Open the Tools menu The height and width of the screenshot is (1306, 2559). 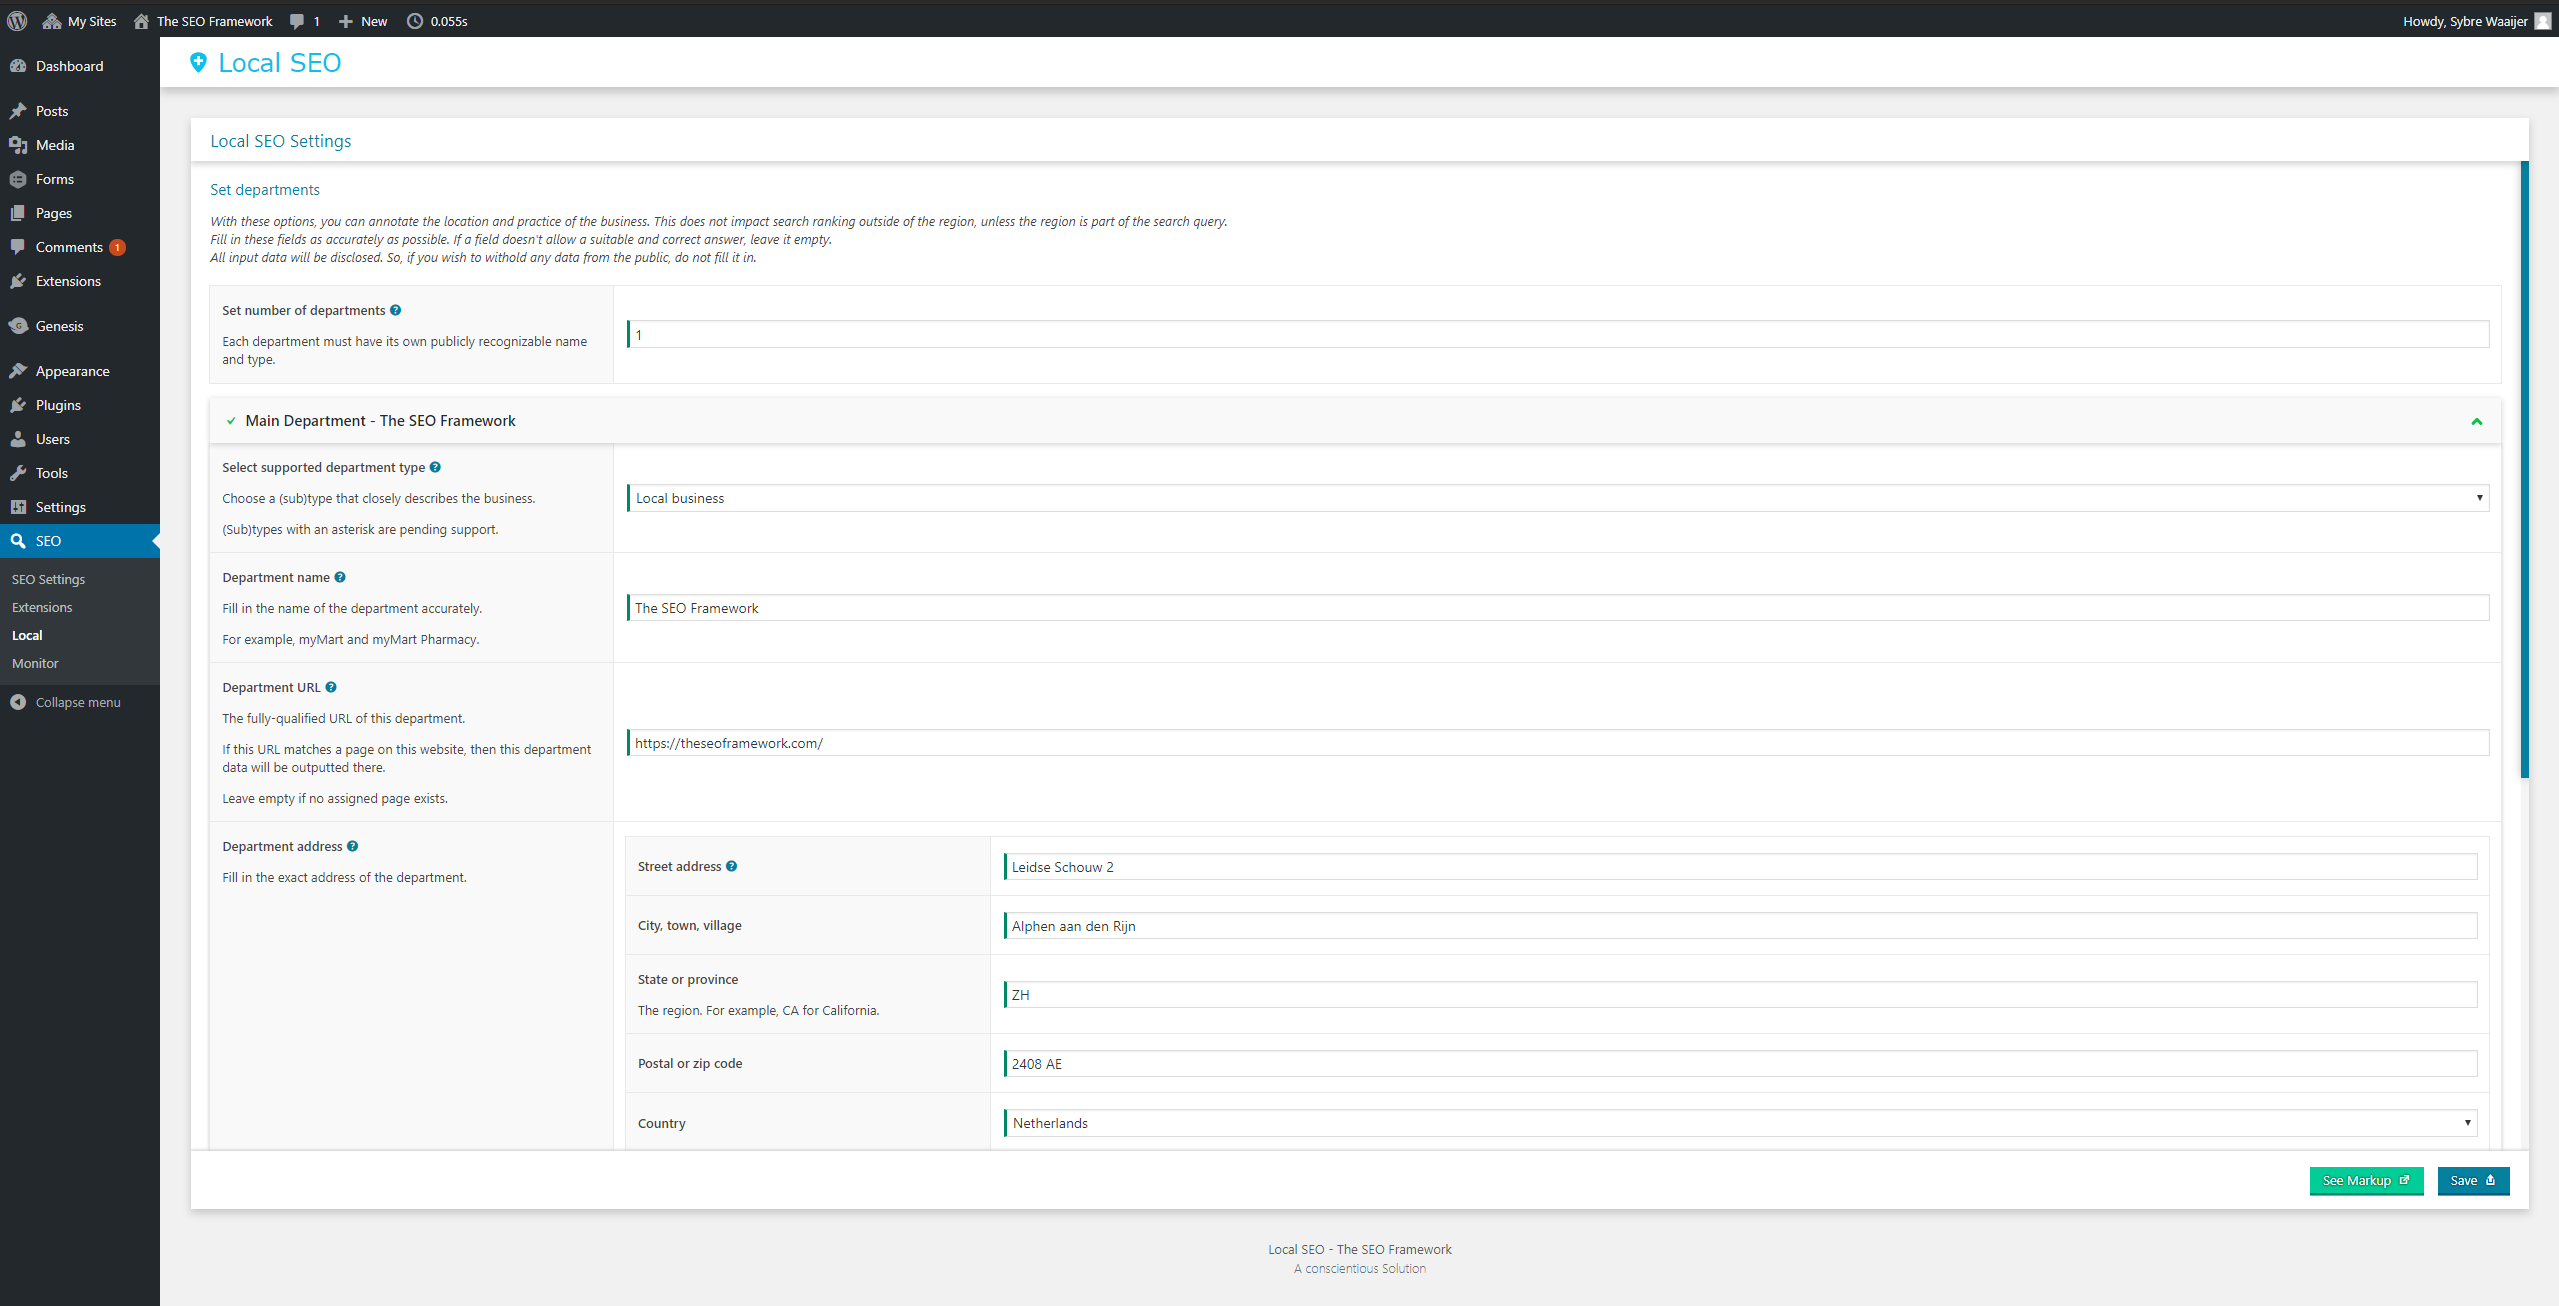coord(80,473)
